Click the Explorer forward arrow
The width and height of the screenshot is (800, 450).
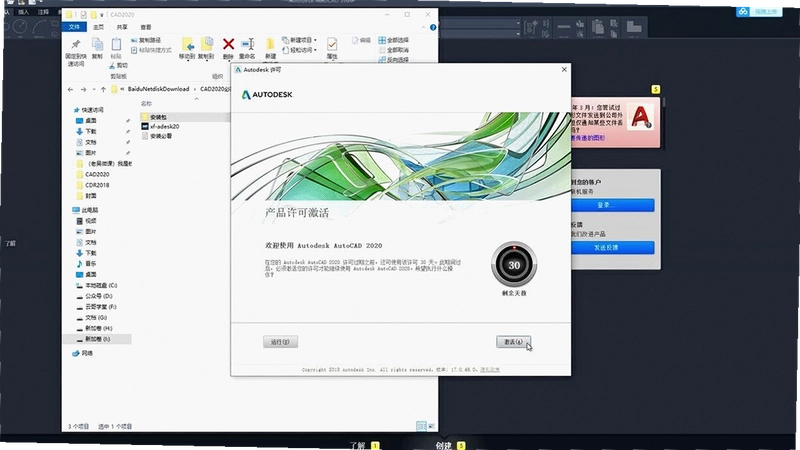pyautogui.click(x=83, y=89)
